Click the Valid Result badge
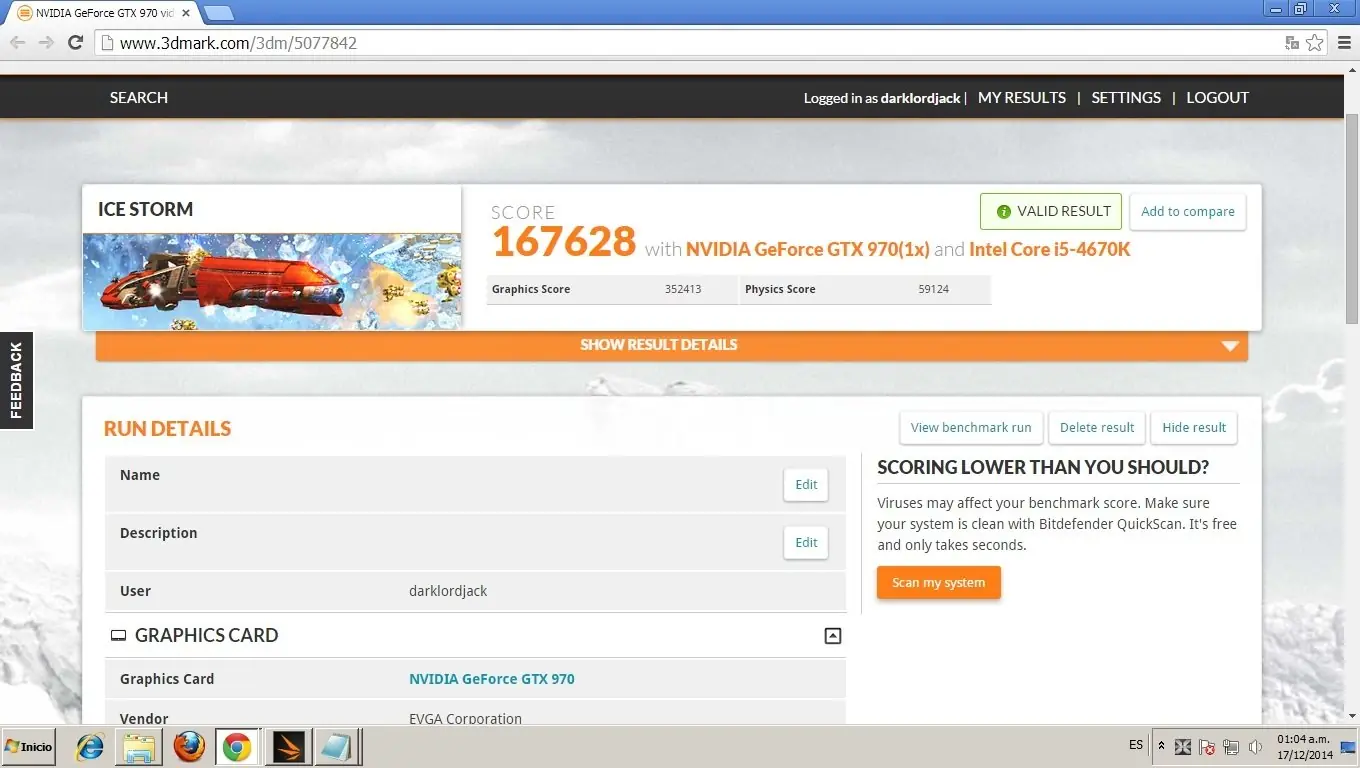 point(1051,212)
